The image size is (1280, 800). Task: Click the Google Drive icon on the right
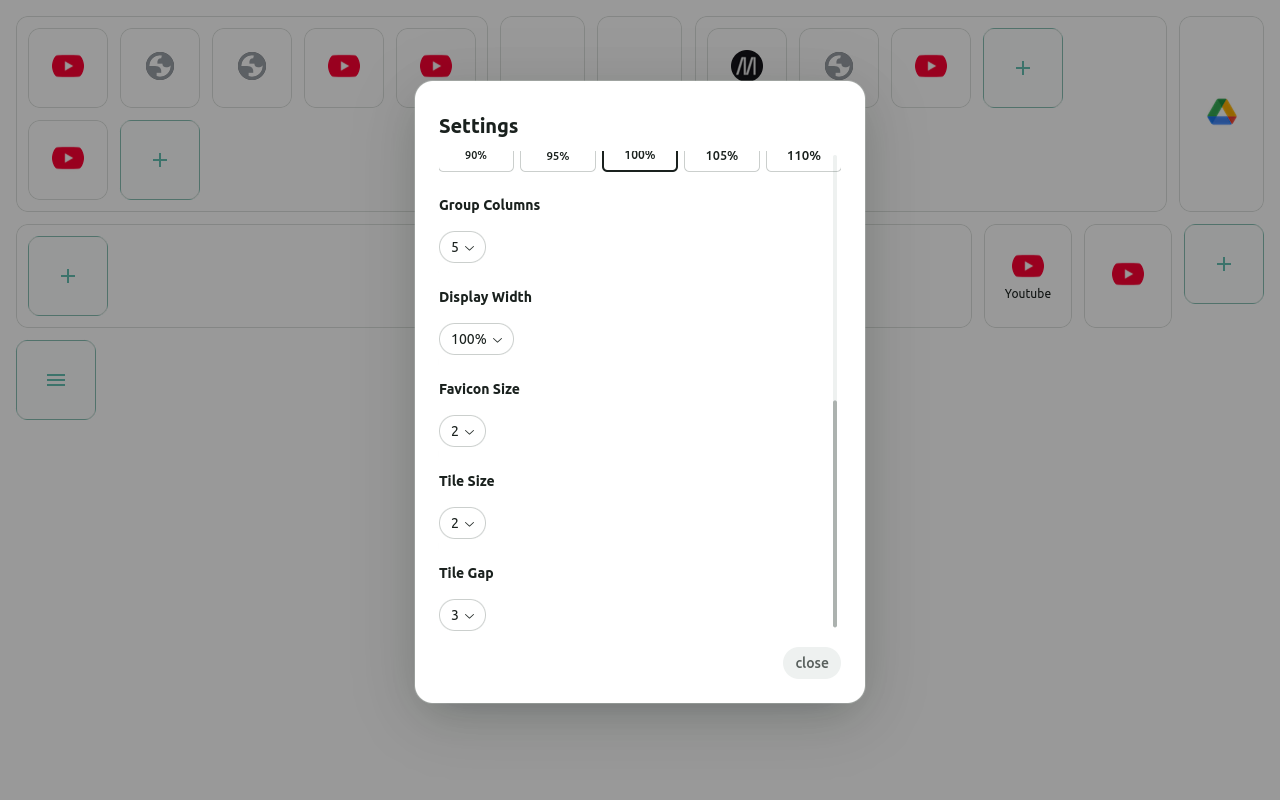click(1221, 112)
